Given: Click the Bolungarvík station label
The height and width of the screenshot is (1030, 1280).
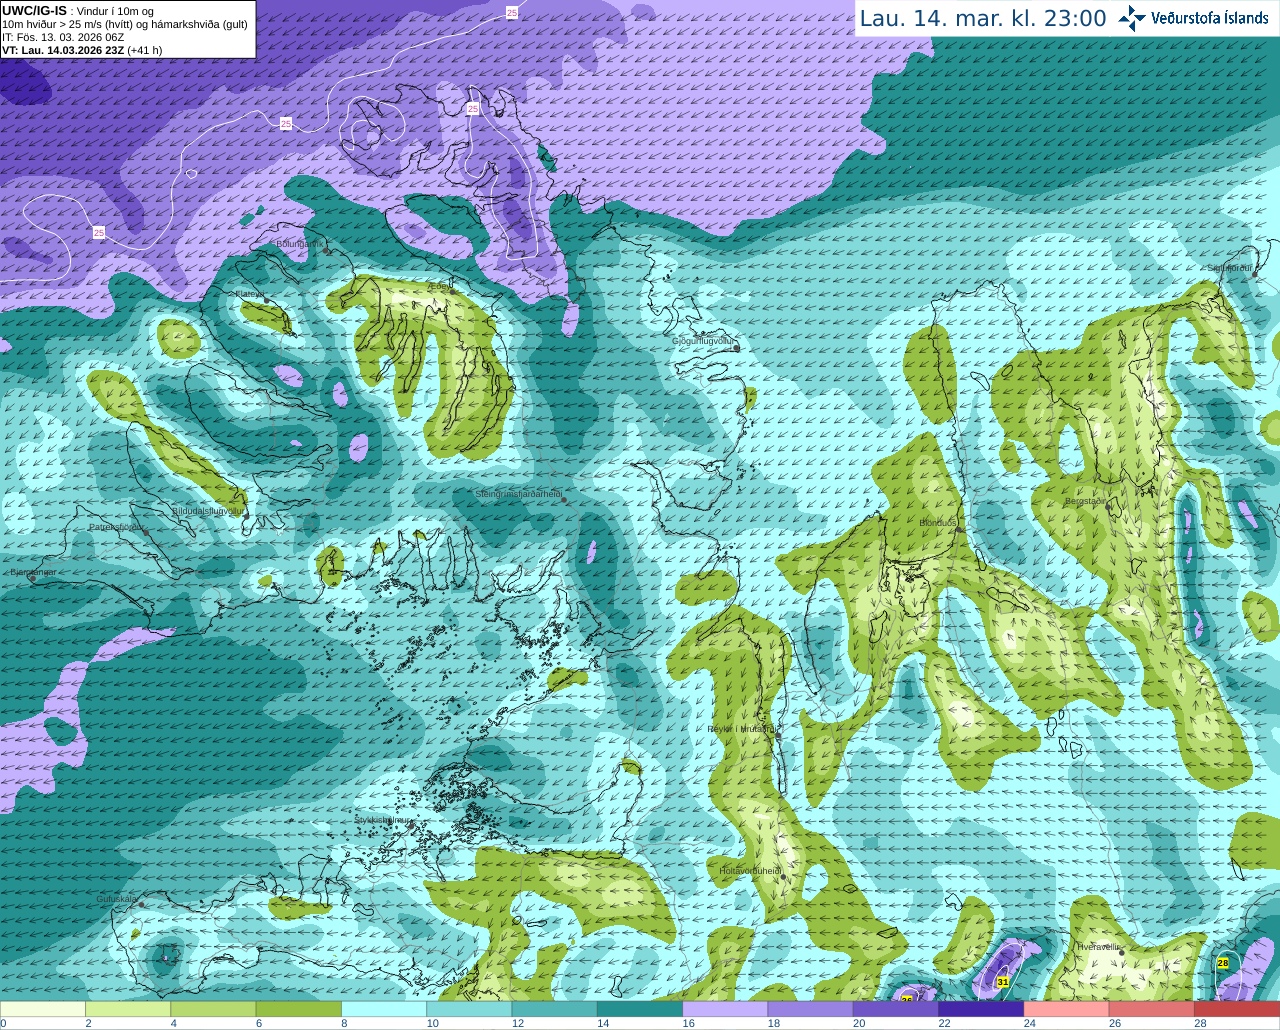Looking at the screenshot, I should [300, 243].
